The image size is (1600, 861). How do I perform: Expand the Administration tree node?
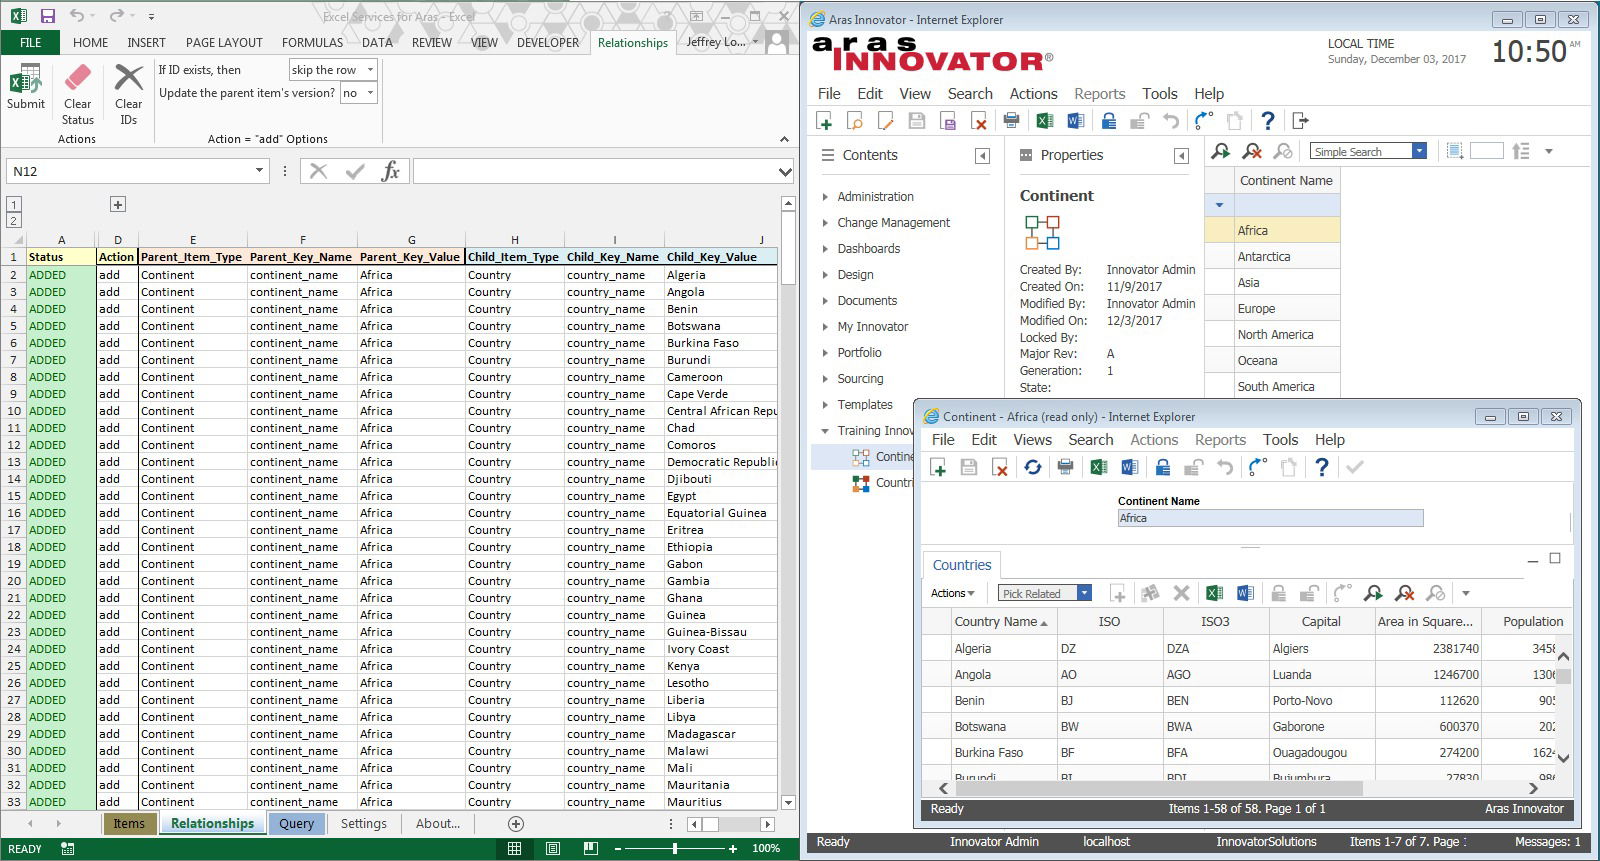coord(825,197)
